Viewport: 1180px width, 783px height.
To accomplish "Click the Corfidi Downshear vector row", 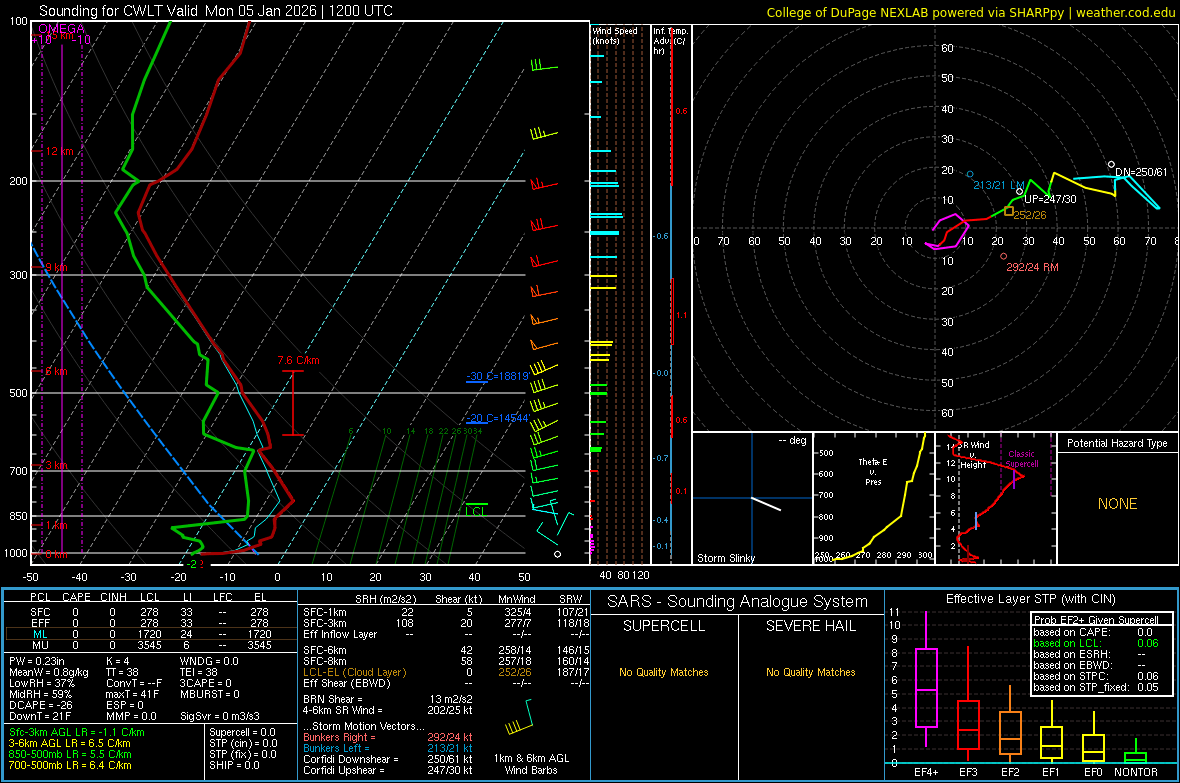I will [388, 759].
